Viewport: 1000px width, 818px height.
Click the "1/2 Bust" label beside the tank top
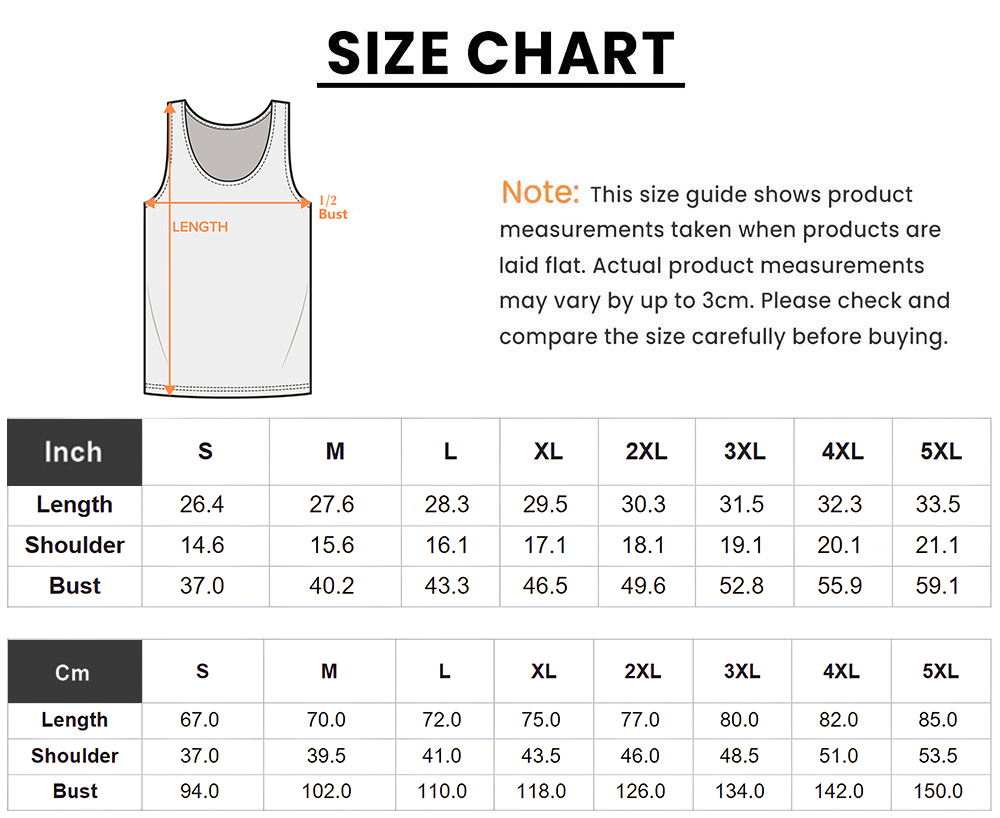click(x=332, y=208)
